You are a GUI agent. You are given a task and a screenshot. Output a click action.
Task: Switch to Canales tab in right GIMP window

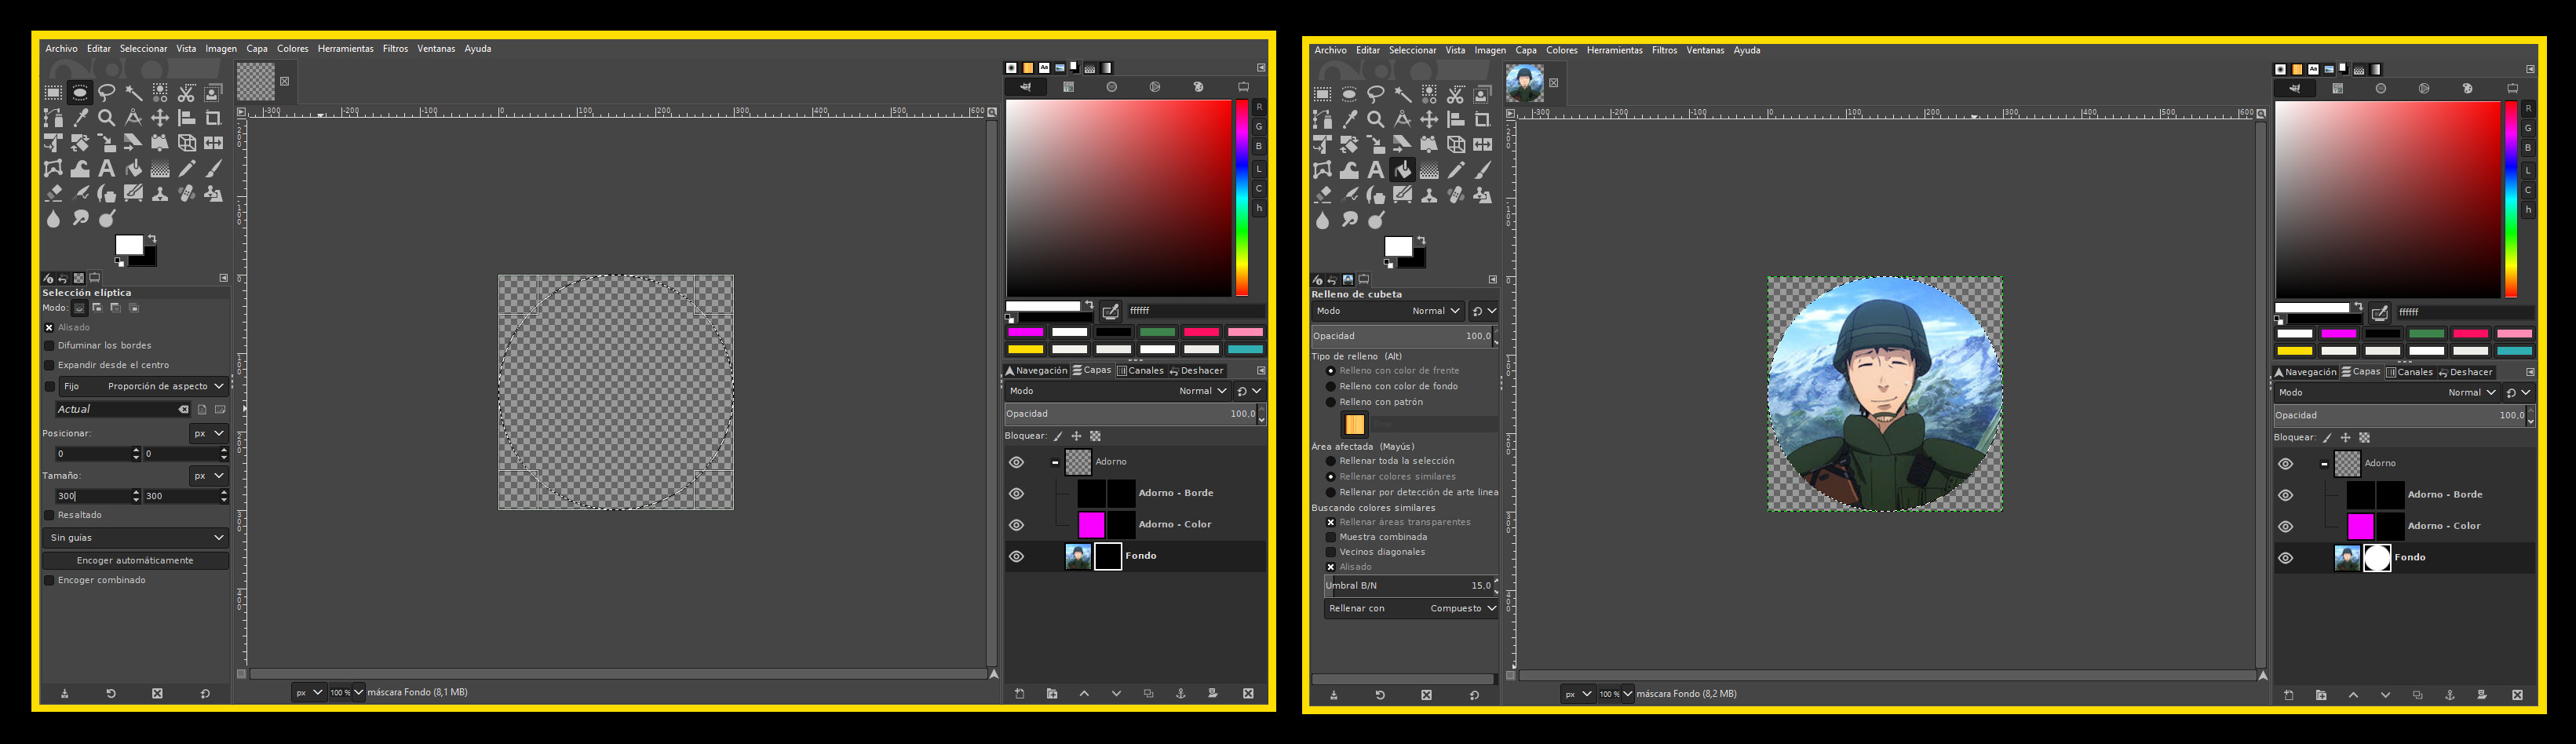click(2408, 372)
